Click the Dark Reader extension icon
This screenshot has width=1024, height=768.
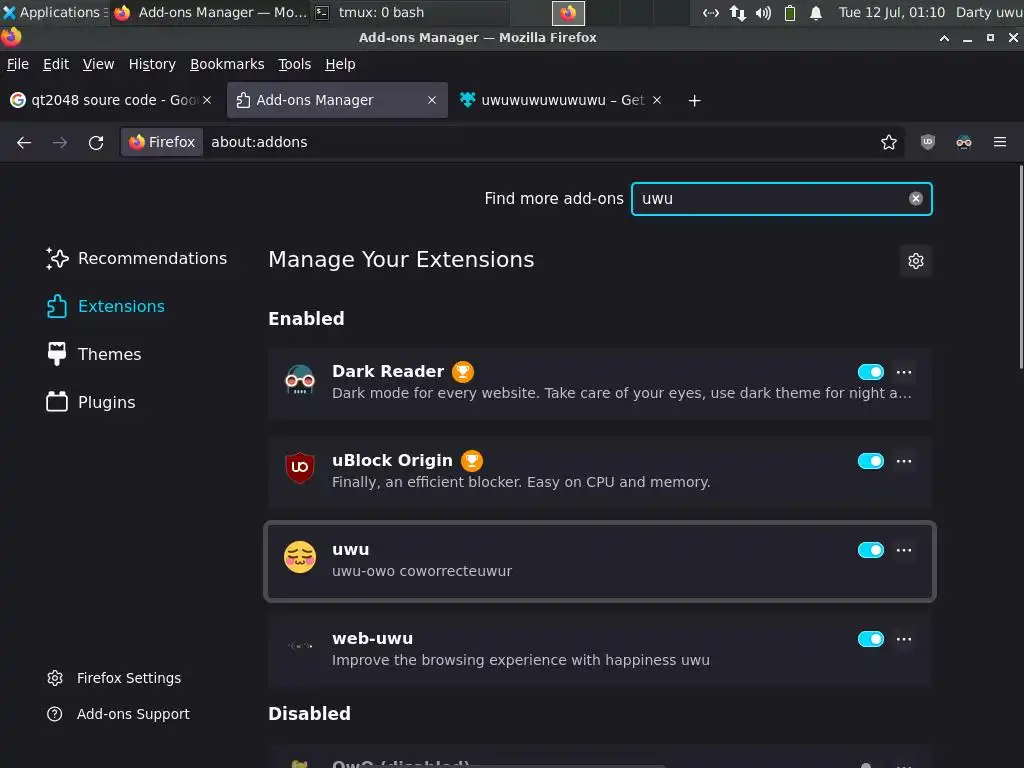click(300, 380)
